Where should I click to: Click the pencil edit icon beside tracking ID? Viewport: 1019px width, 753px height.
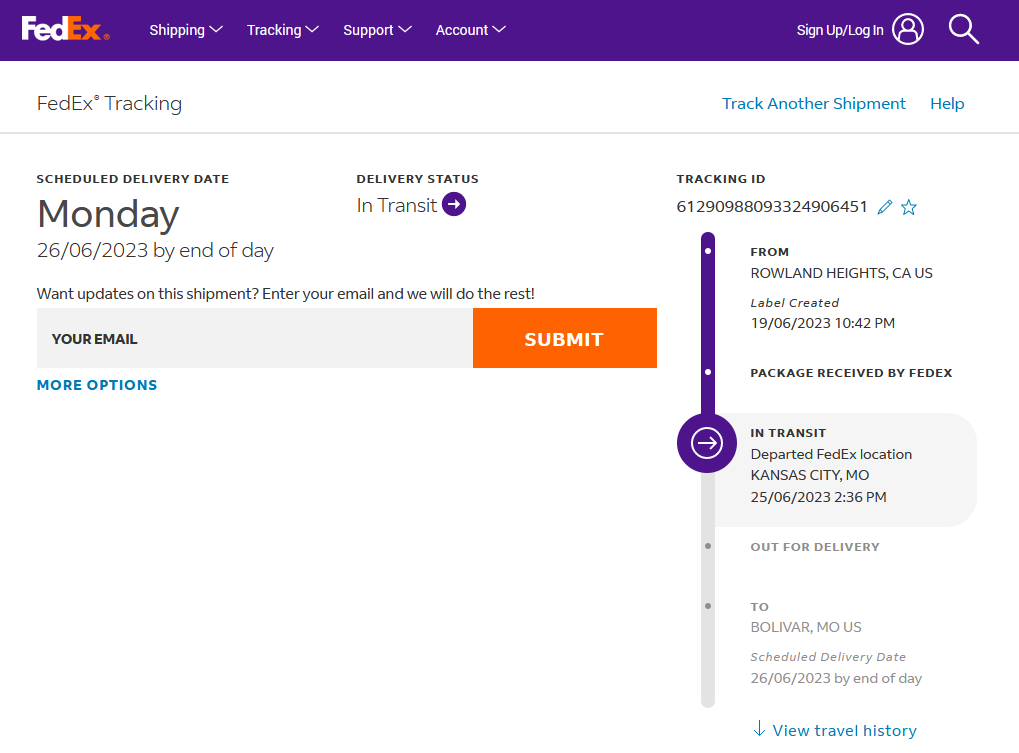(x=884, y=207)
